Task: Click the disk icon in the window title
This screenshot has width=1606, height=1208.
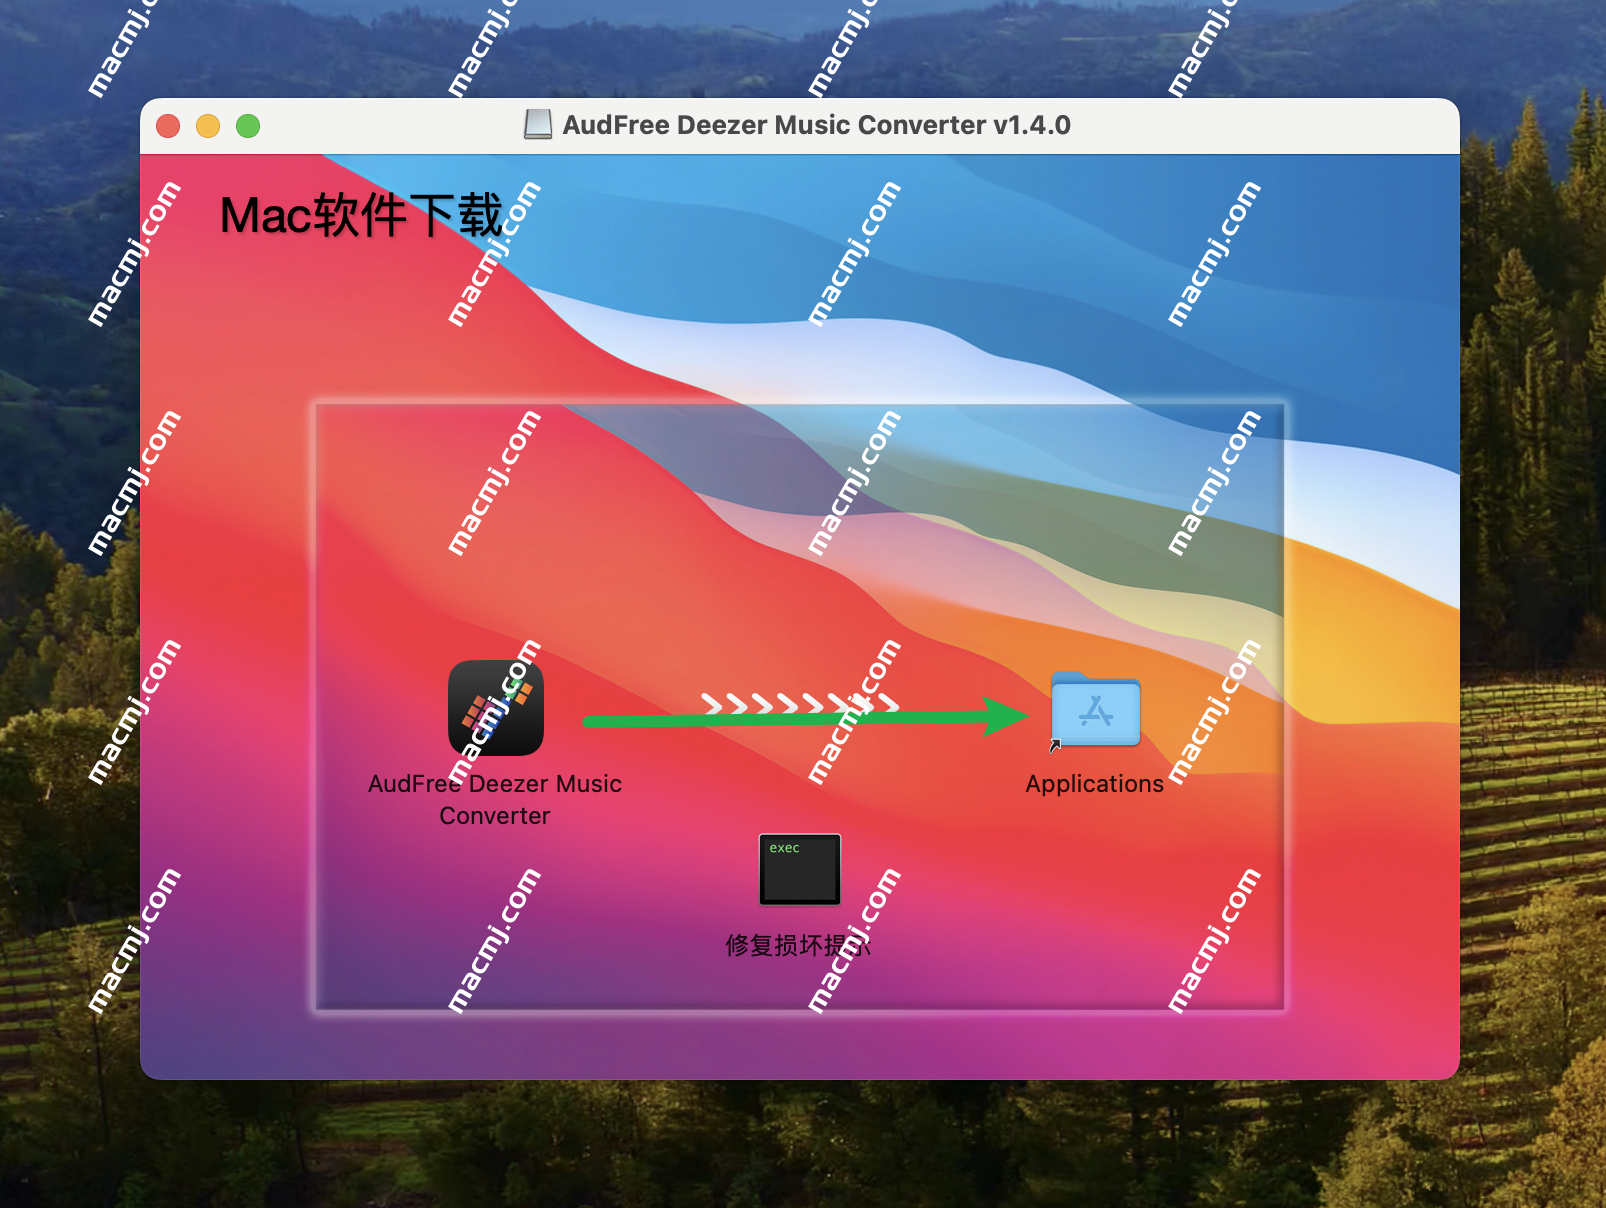Action: click(538, 125)
